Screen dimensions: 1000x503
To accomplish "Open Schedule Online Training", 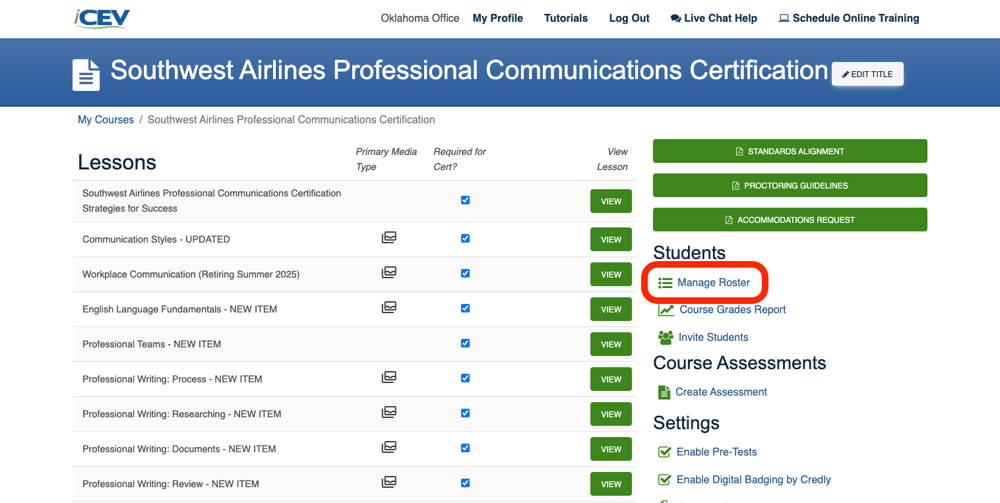I will click(849, 18).
